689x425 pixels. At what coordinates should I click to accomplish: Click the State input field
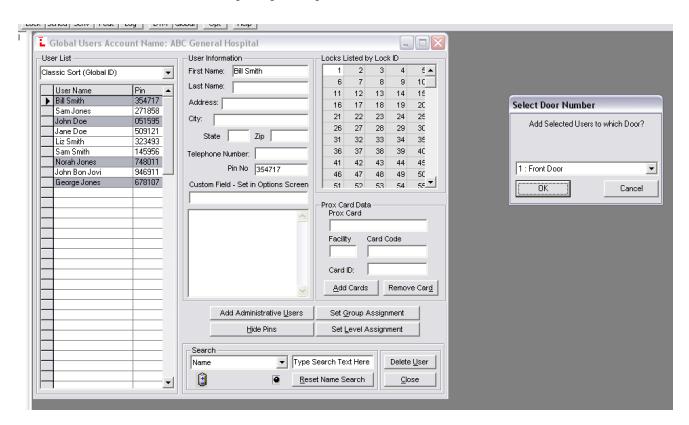coord(239,136)
